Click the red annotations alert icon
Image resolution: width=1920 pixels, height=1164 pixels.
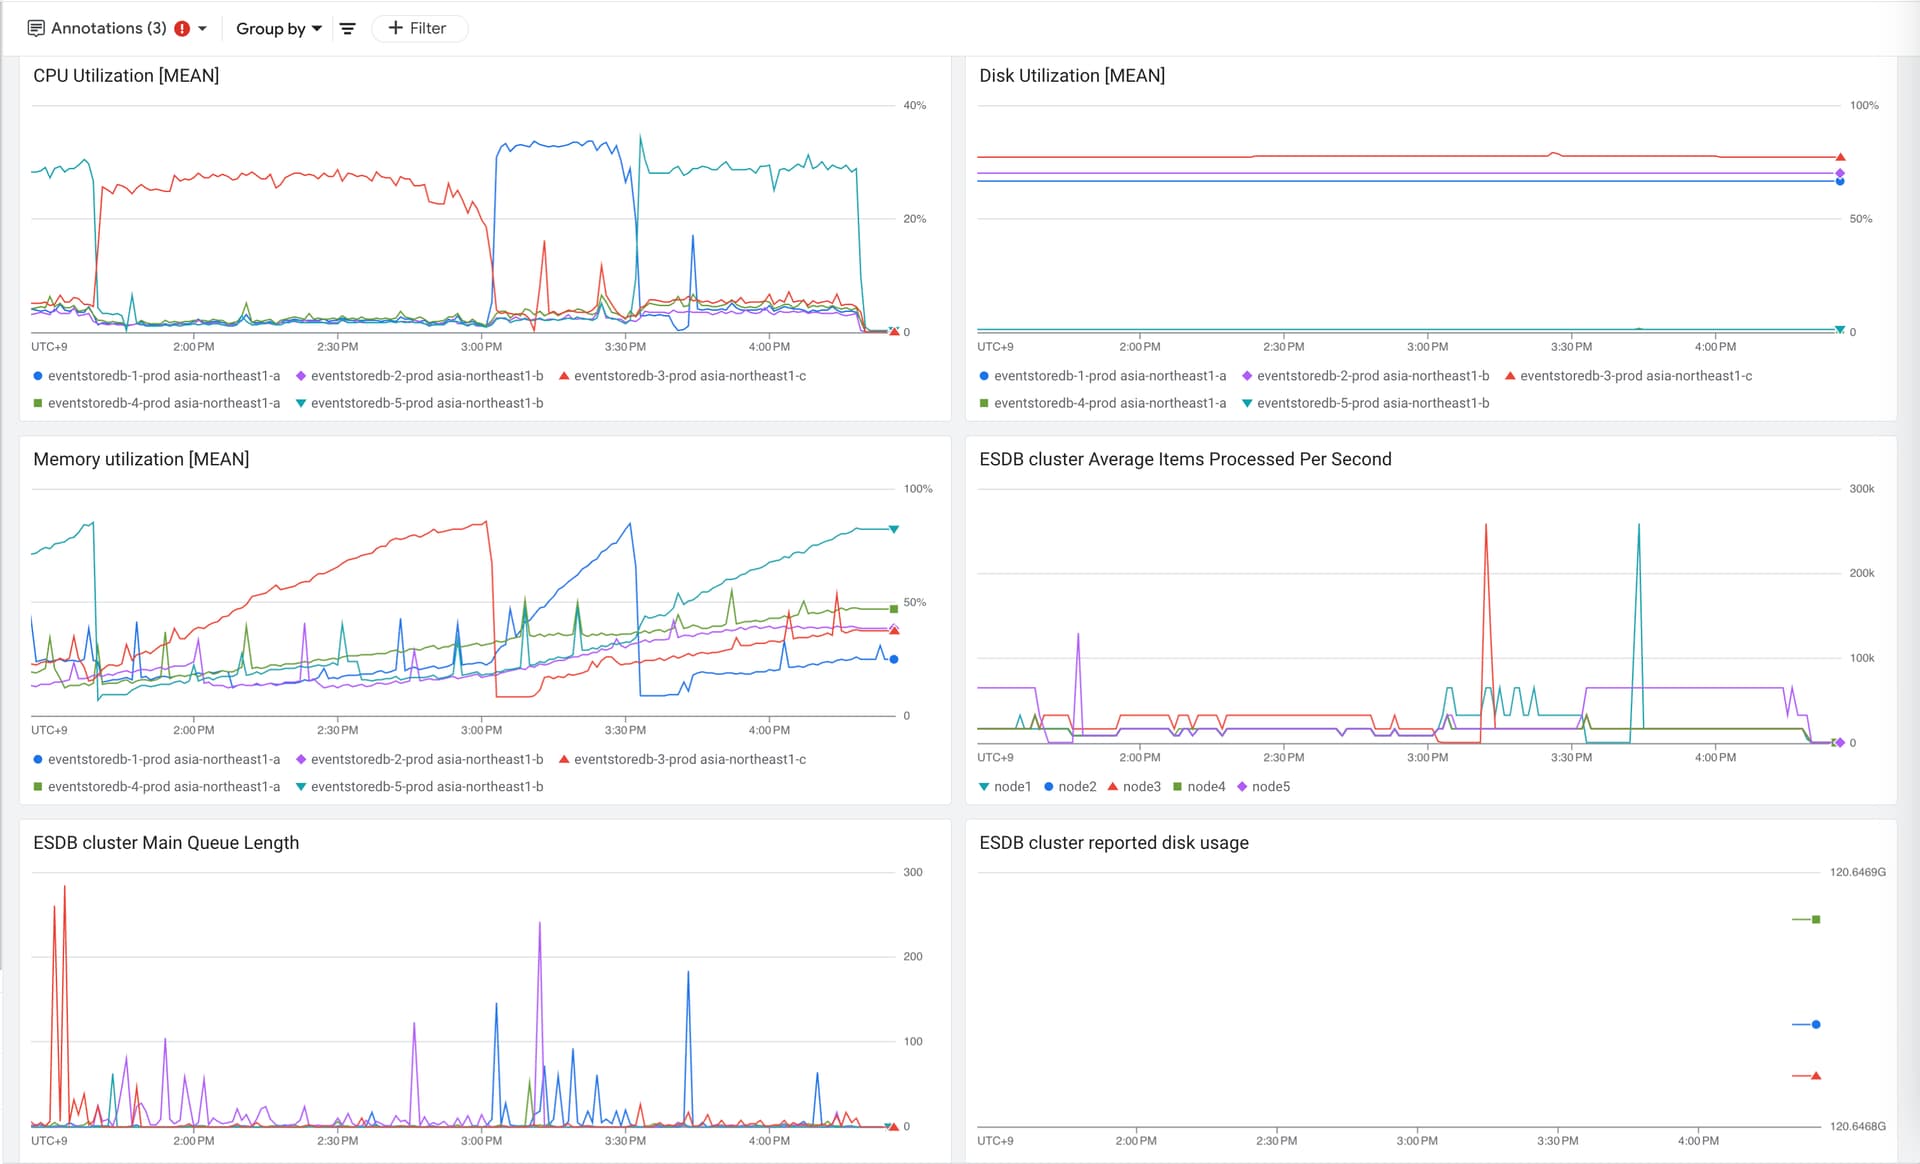182,29
